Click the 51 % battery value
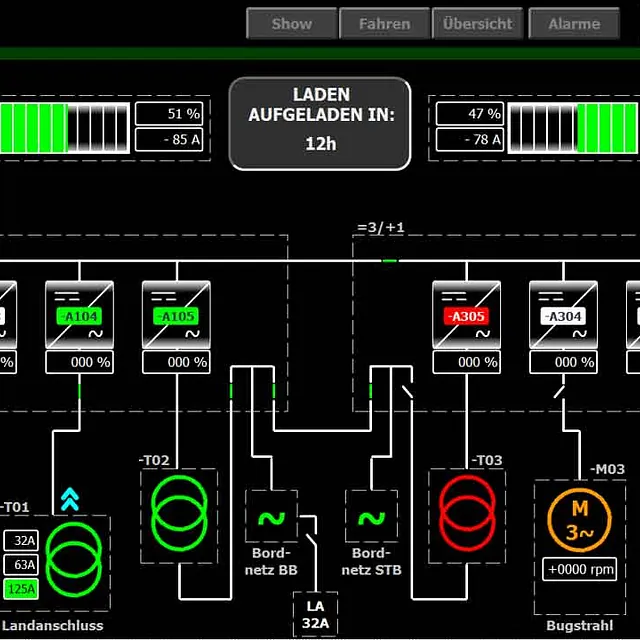 click(x=169, y=113)
